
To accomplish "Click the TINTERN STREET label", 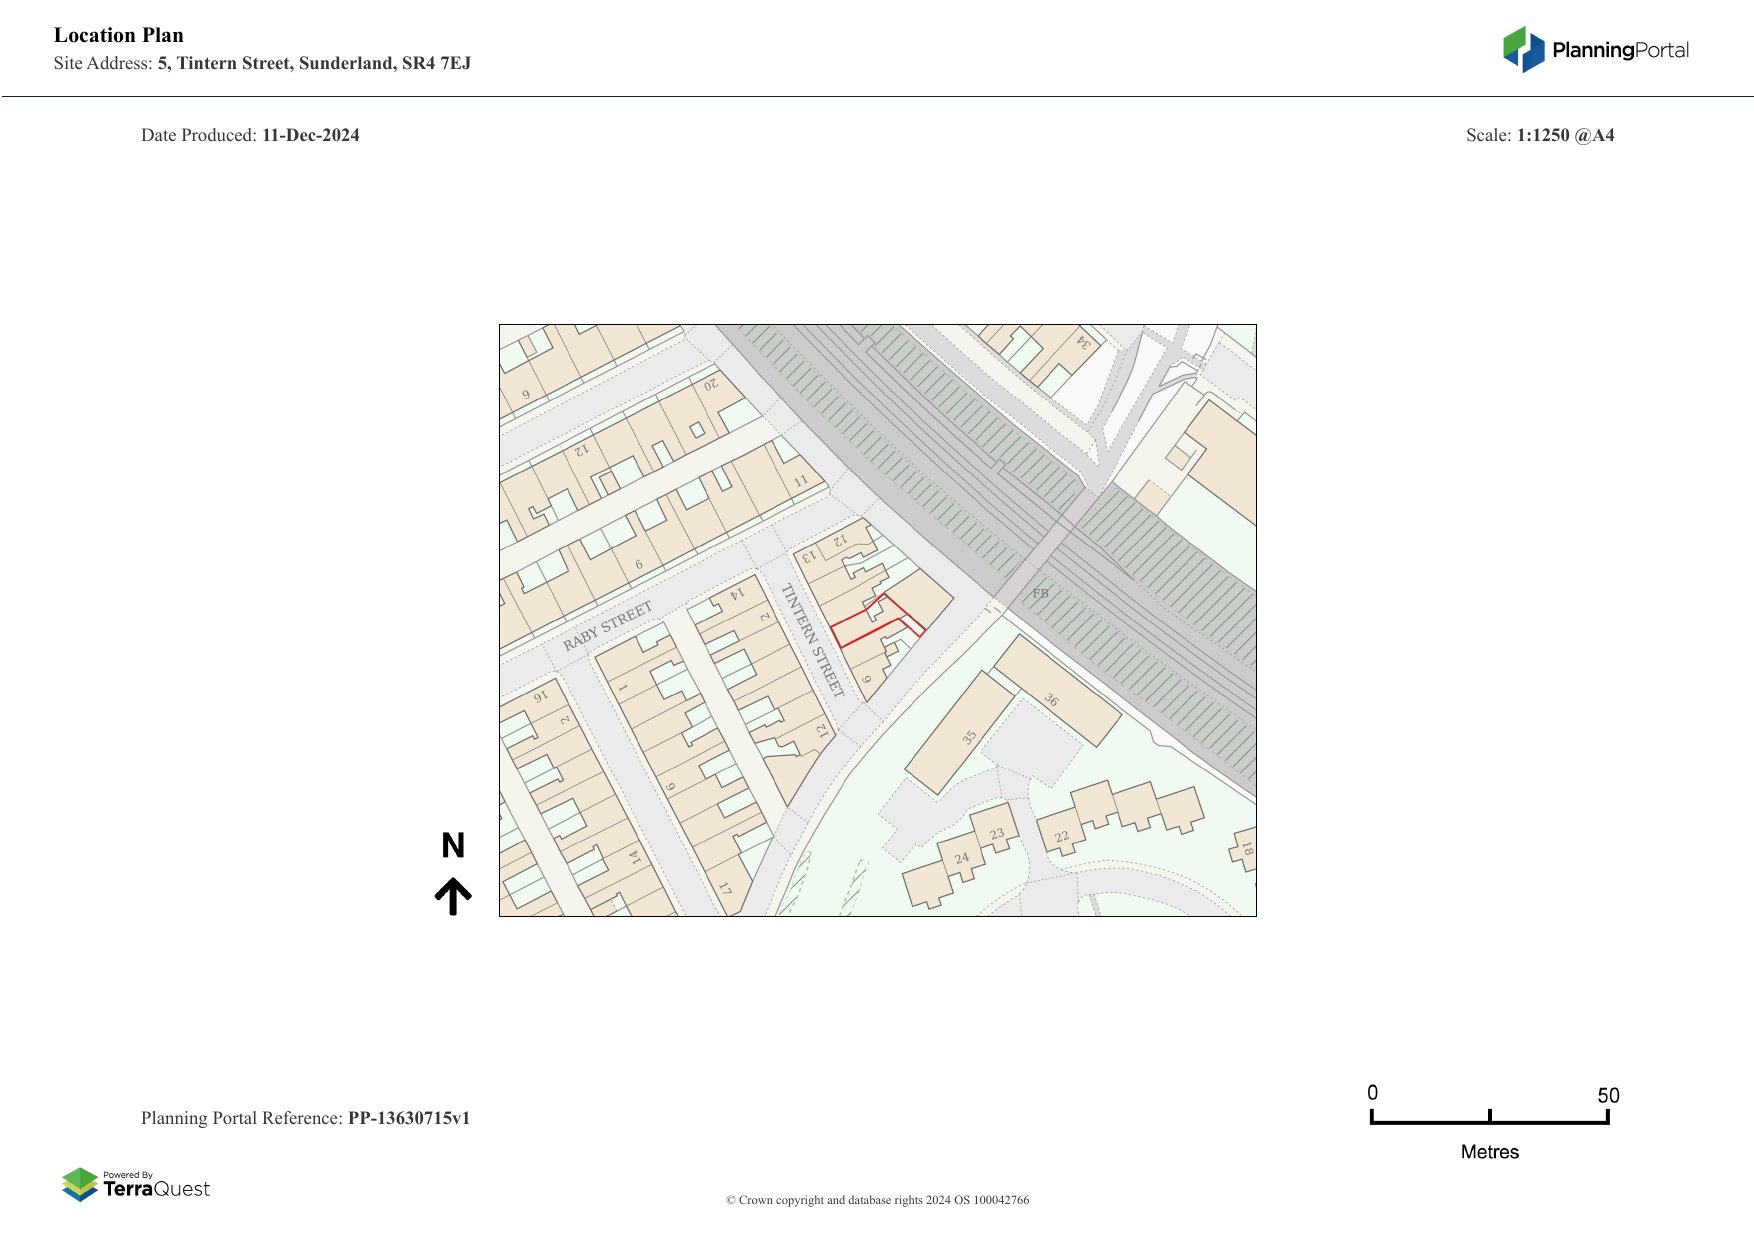I will (x=812, y=640).
